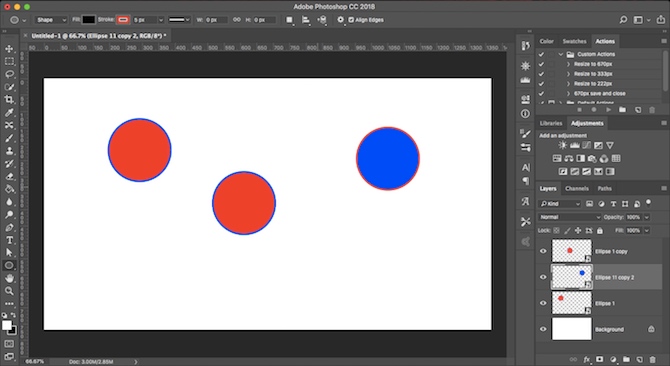Open the Shape tool mode dropdown

tap(51, 20)
